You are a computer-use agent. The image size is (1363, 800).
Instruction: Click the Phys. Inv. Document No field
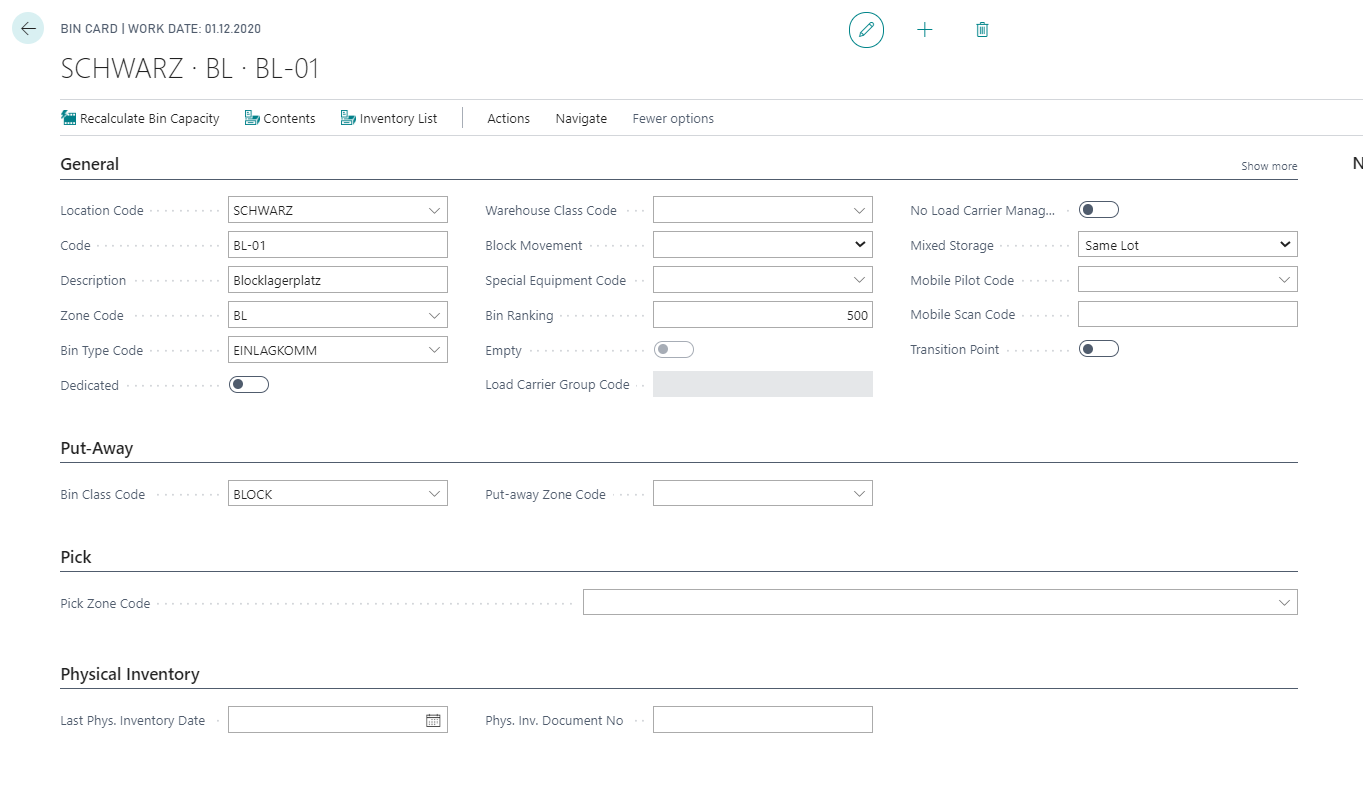pyautogui.click(x=763, y=720)
